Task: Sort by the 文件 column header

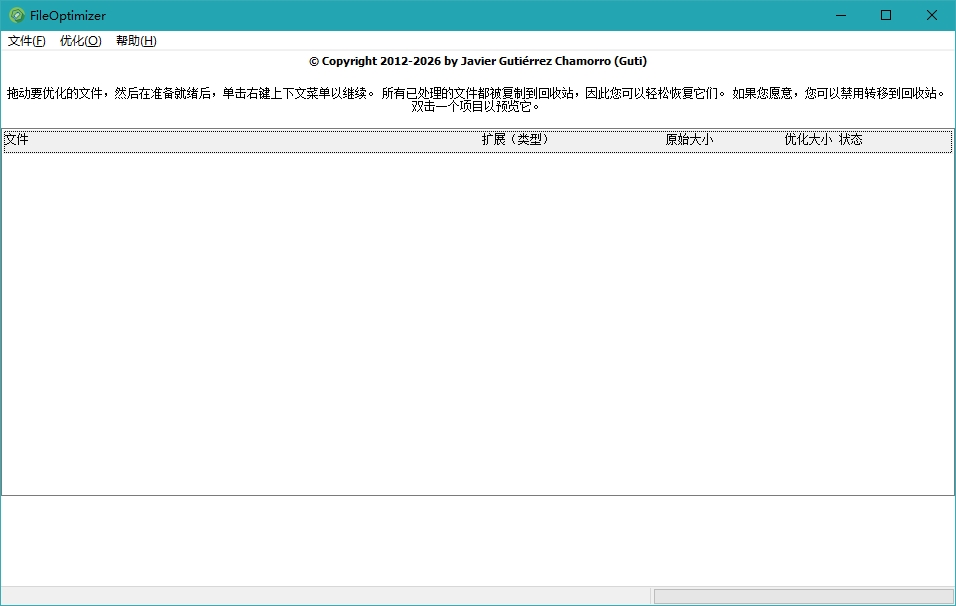Action: pos(16,140)
